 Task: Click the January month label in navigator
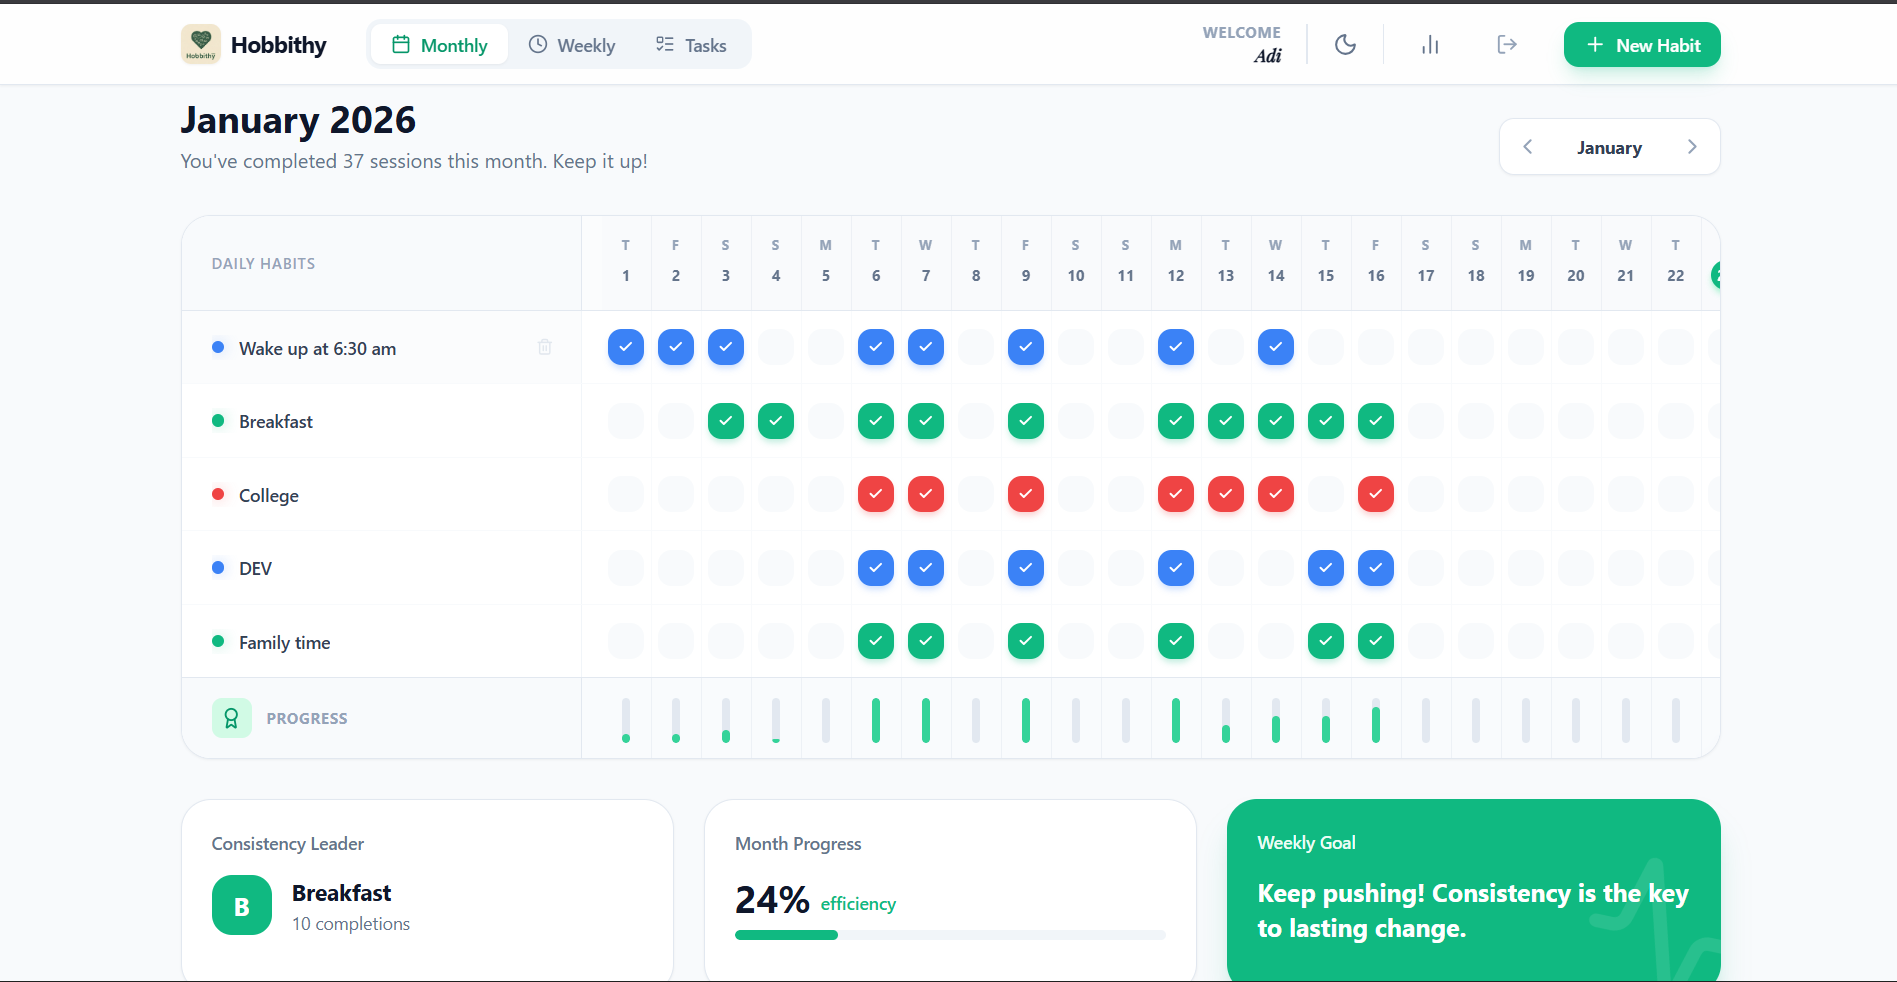(x=1609, y=148)
